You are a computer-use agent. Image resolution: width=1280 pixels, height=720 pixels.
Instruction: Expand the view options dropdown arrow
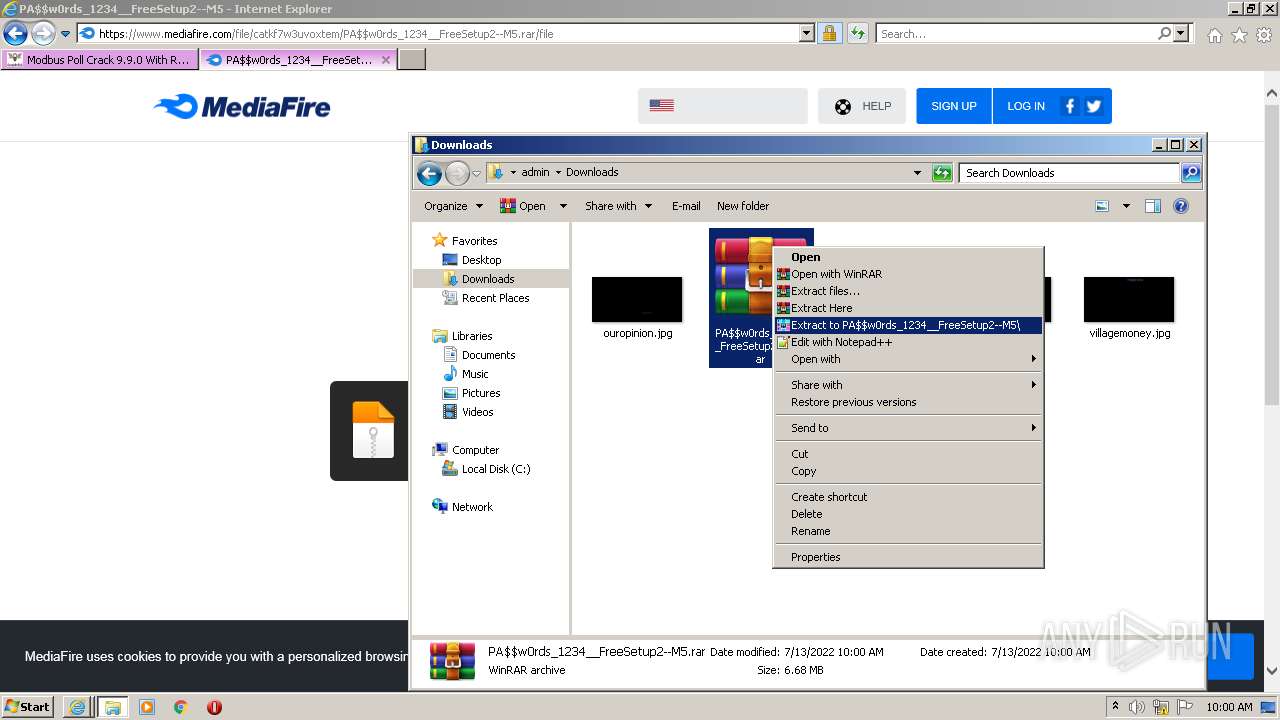(1126, 206)
